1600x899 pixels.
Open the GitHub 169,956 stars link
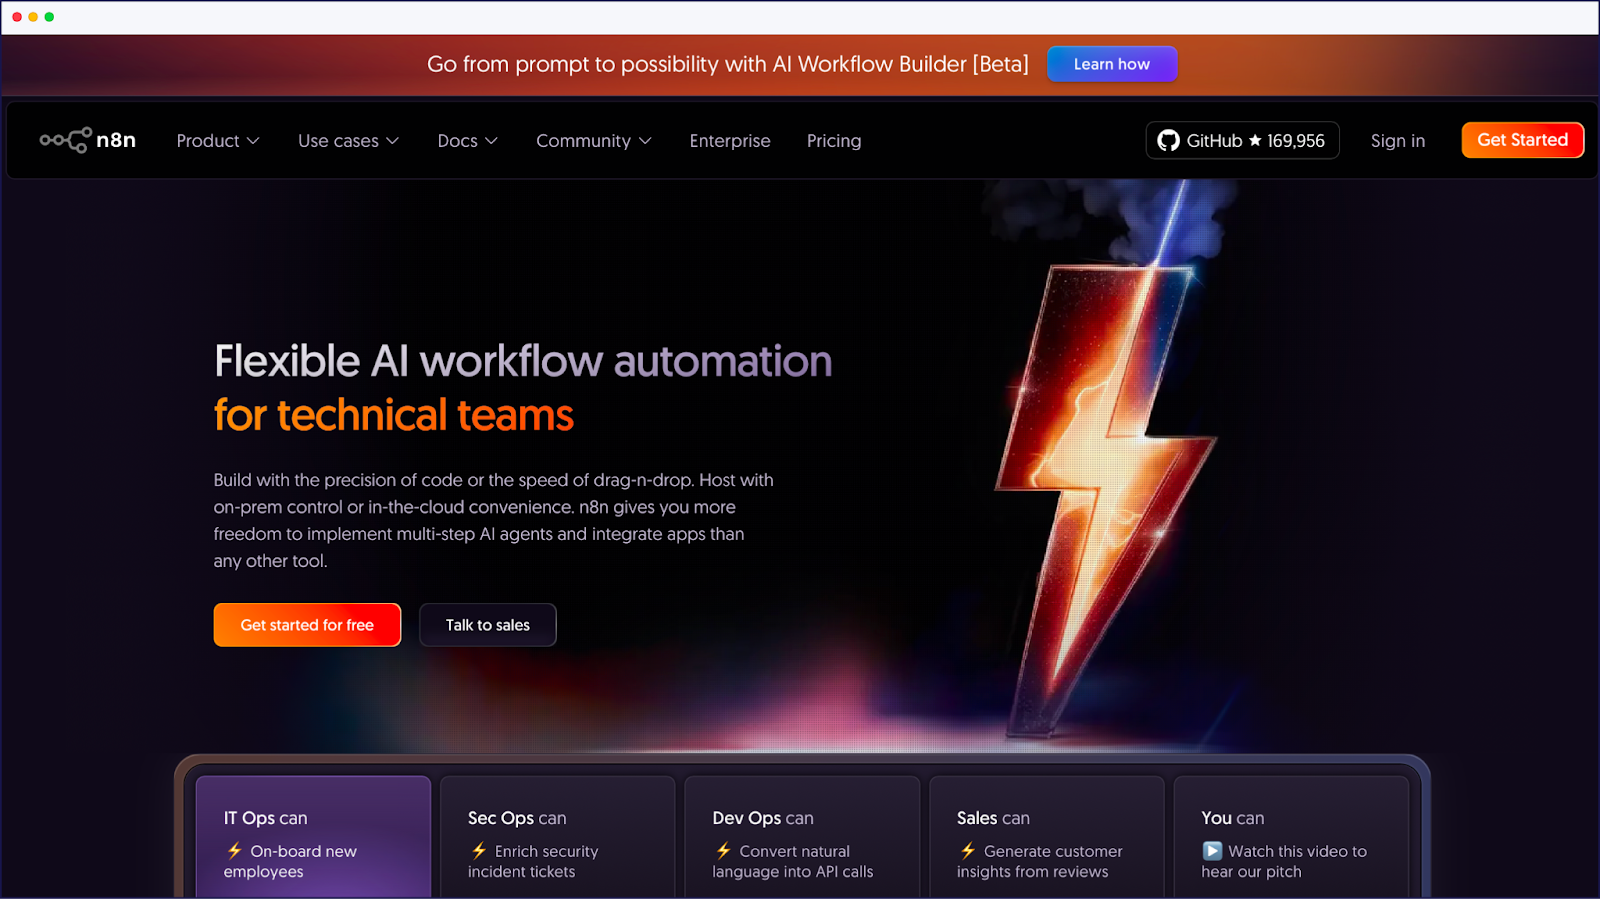pos(1242,141)
